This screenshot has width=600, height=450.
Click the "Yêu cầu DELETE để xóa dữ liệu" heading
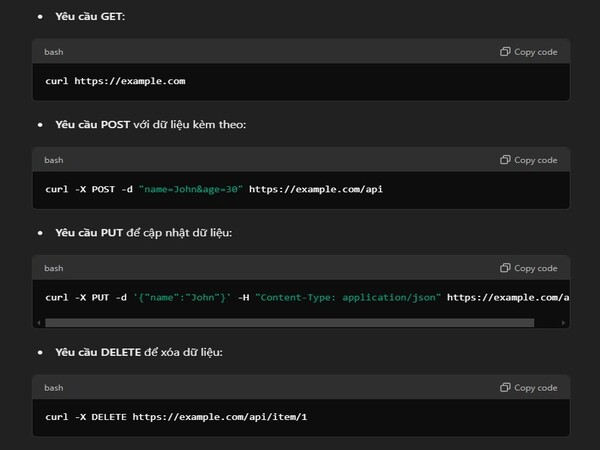coord(138,353)
